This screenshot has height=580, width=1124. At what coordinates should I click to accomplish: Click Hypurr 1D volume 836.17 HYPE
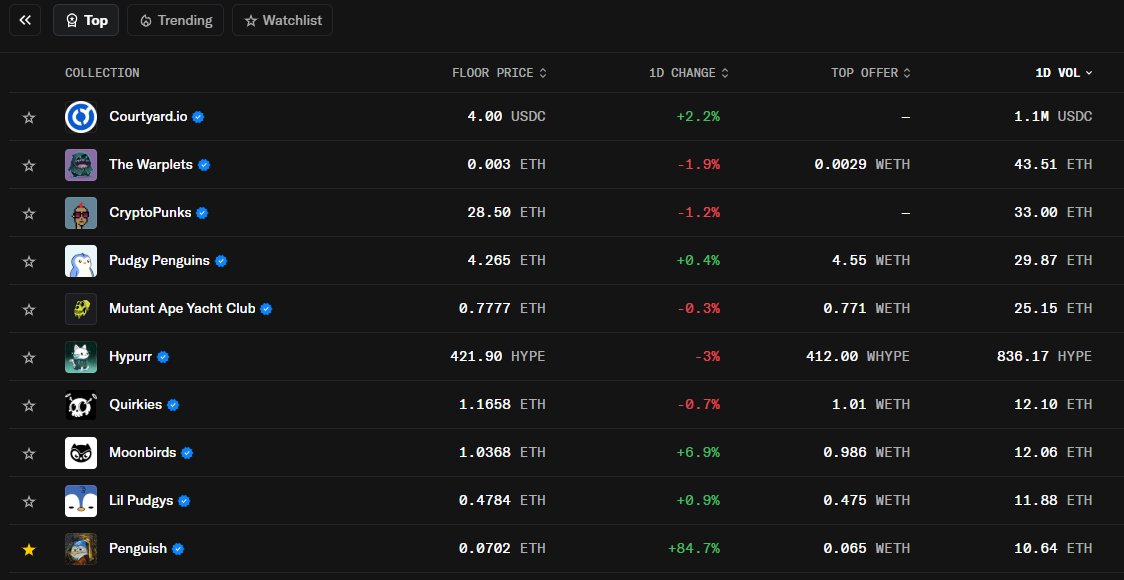pos(1044,356)
